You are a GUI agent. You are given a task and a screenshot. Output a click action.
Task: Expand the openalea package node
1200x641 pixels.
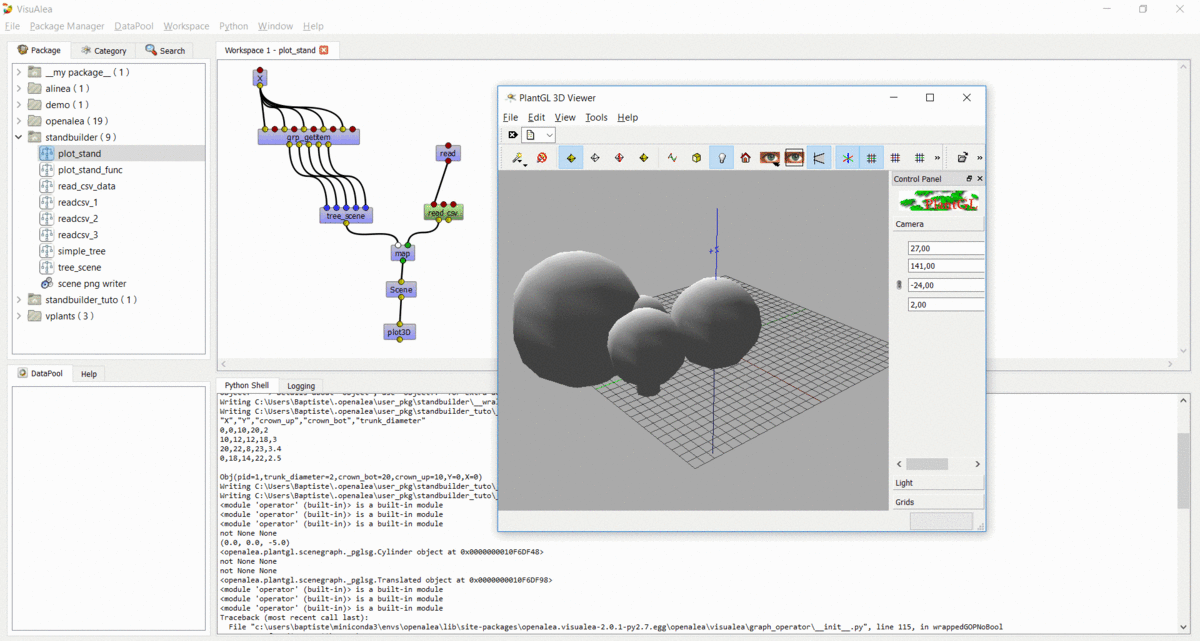[19, 121]
